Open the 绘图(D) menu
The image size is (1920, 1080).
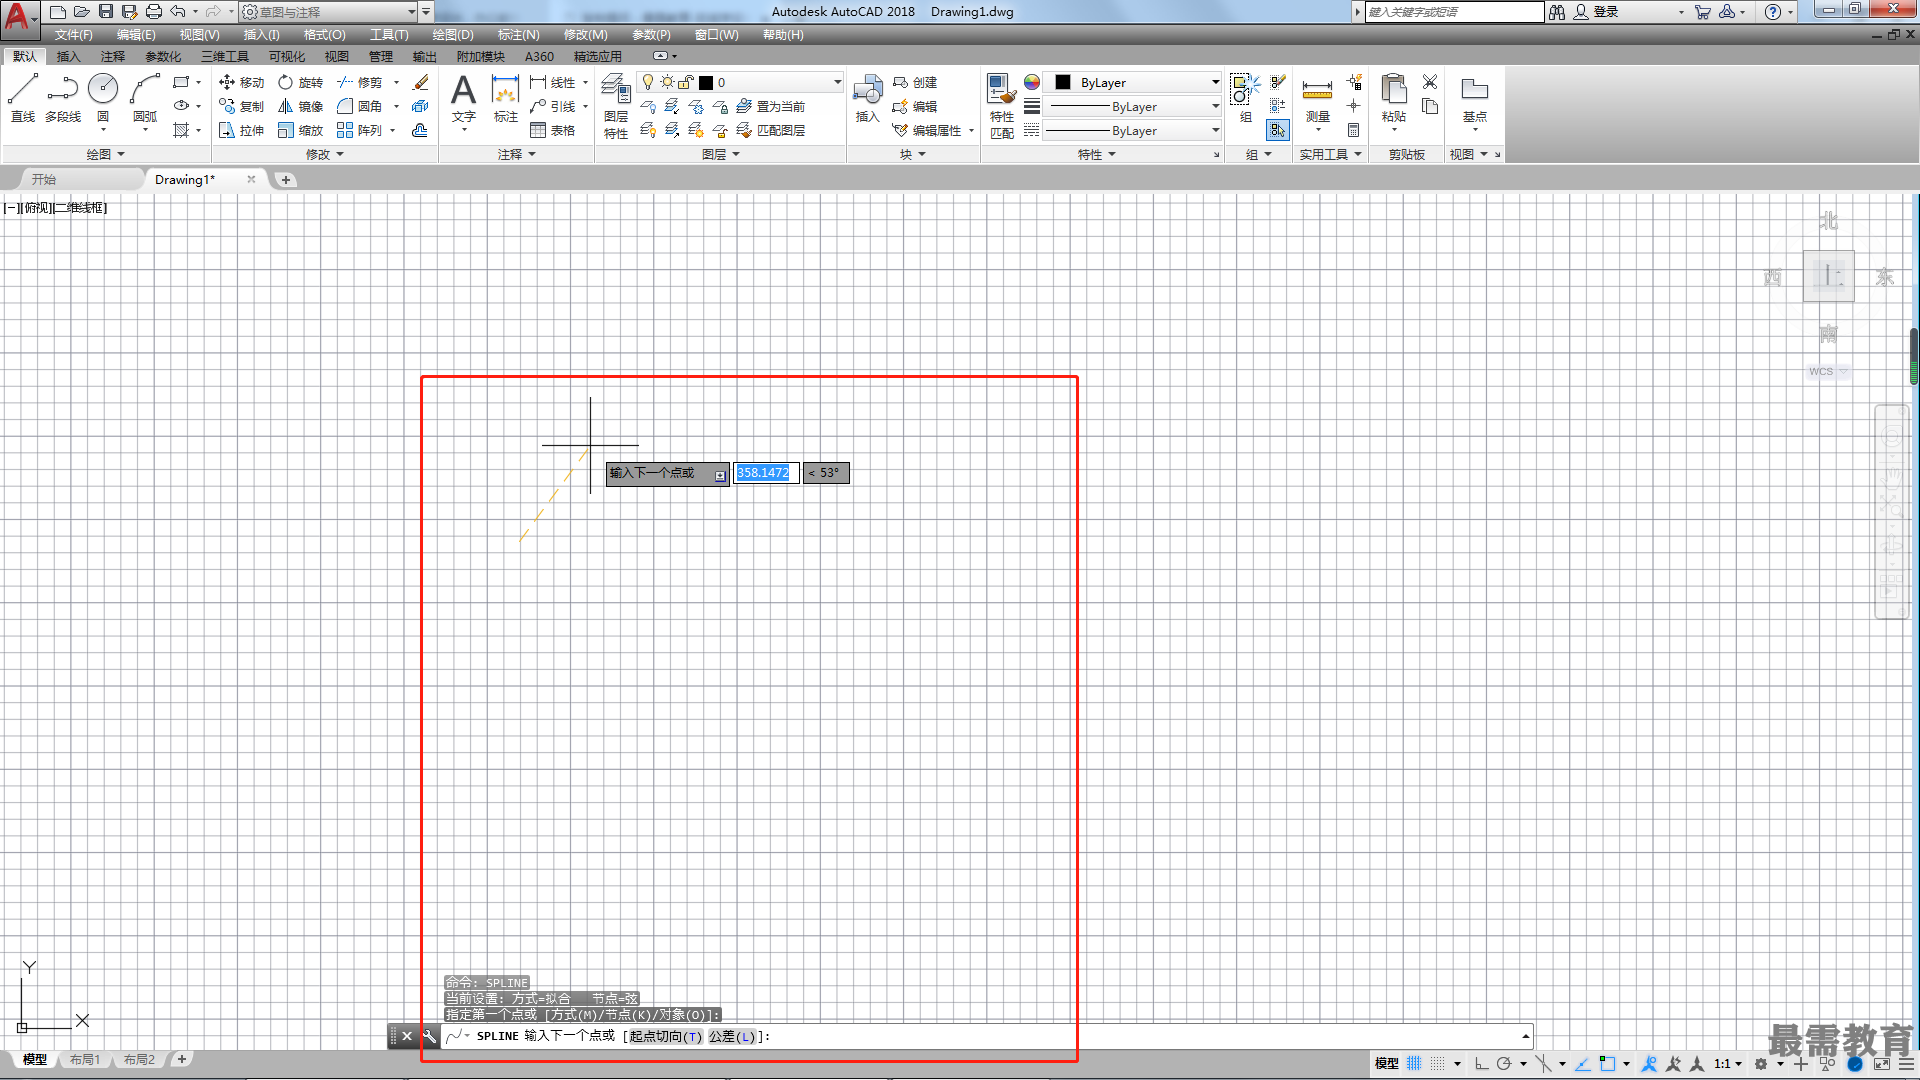pyautogui.click(x=452, y=35)
